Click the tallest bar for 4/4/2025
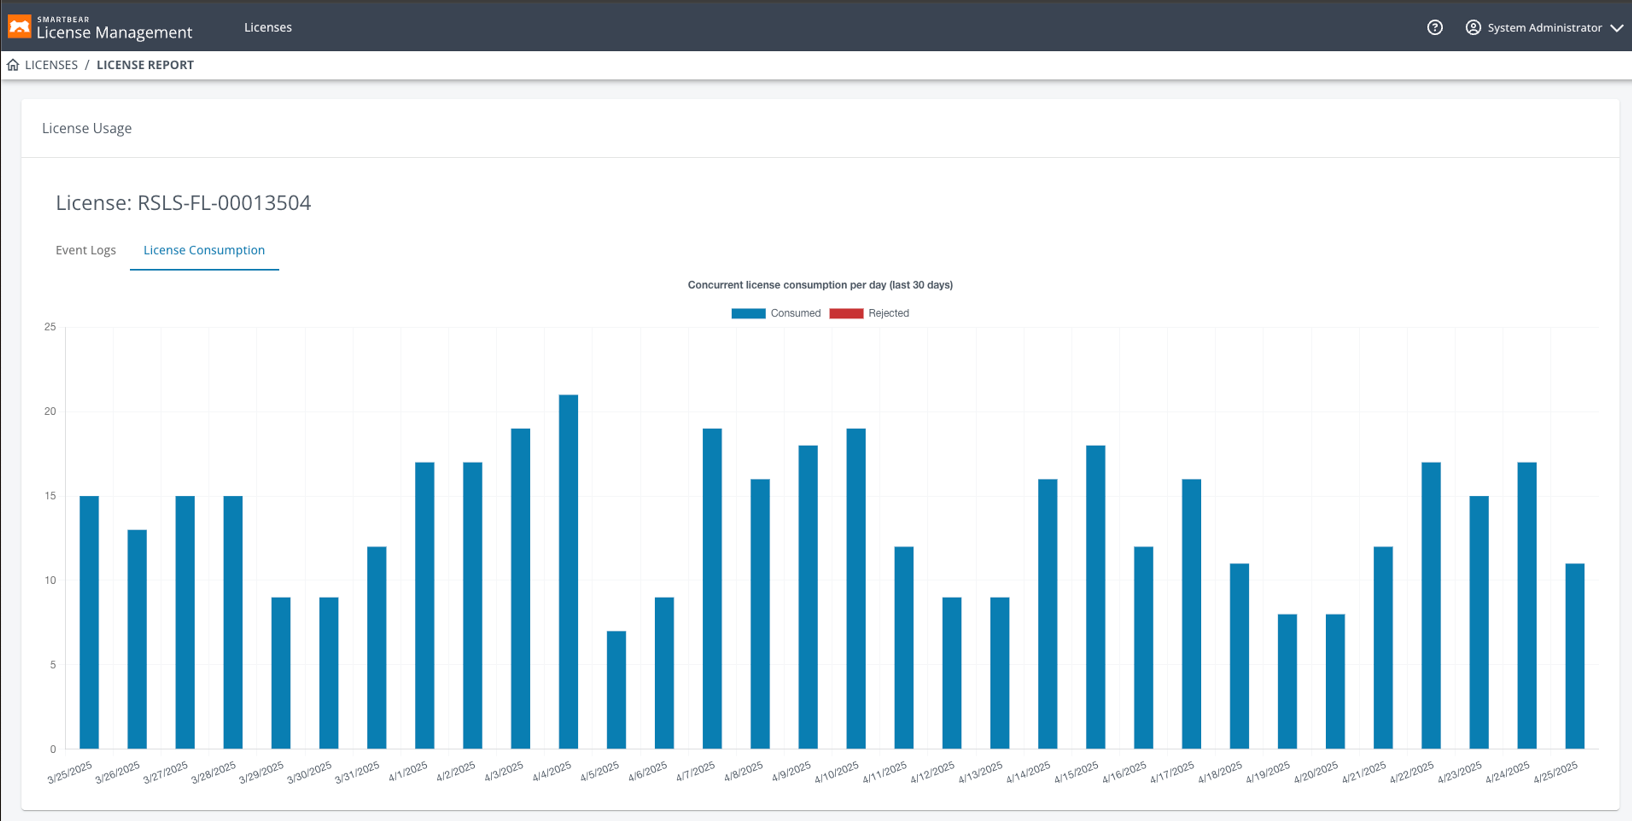Screen dimensions: 1632x821 (x=568, y=570)
